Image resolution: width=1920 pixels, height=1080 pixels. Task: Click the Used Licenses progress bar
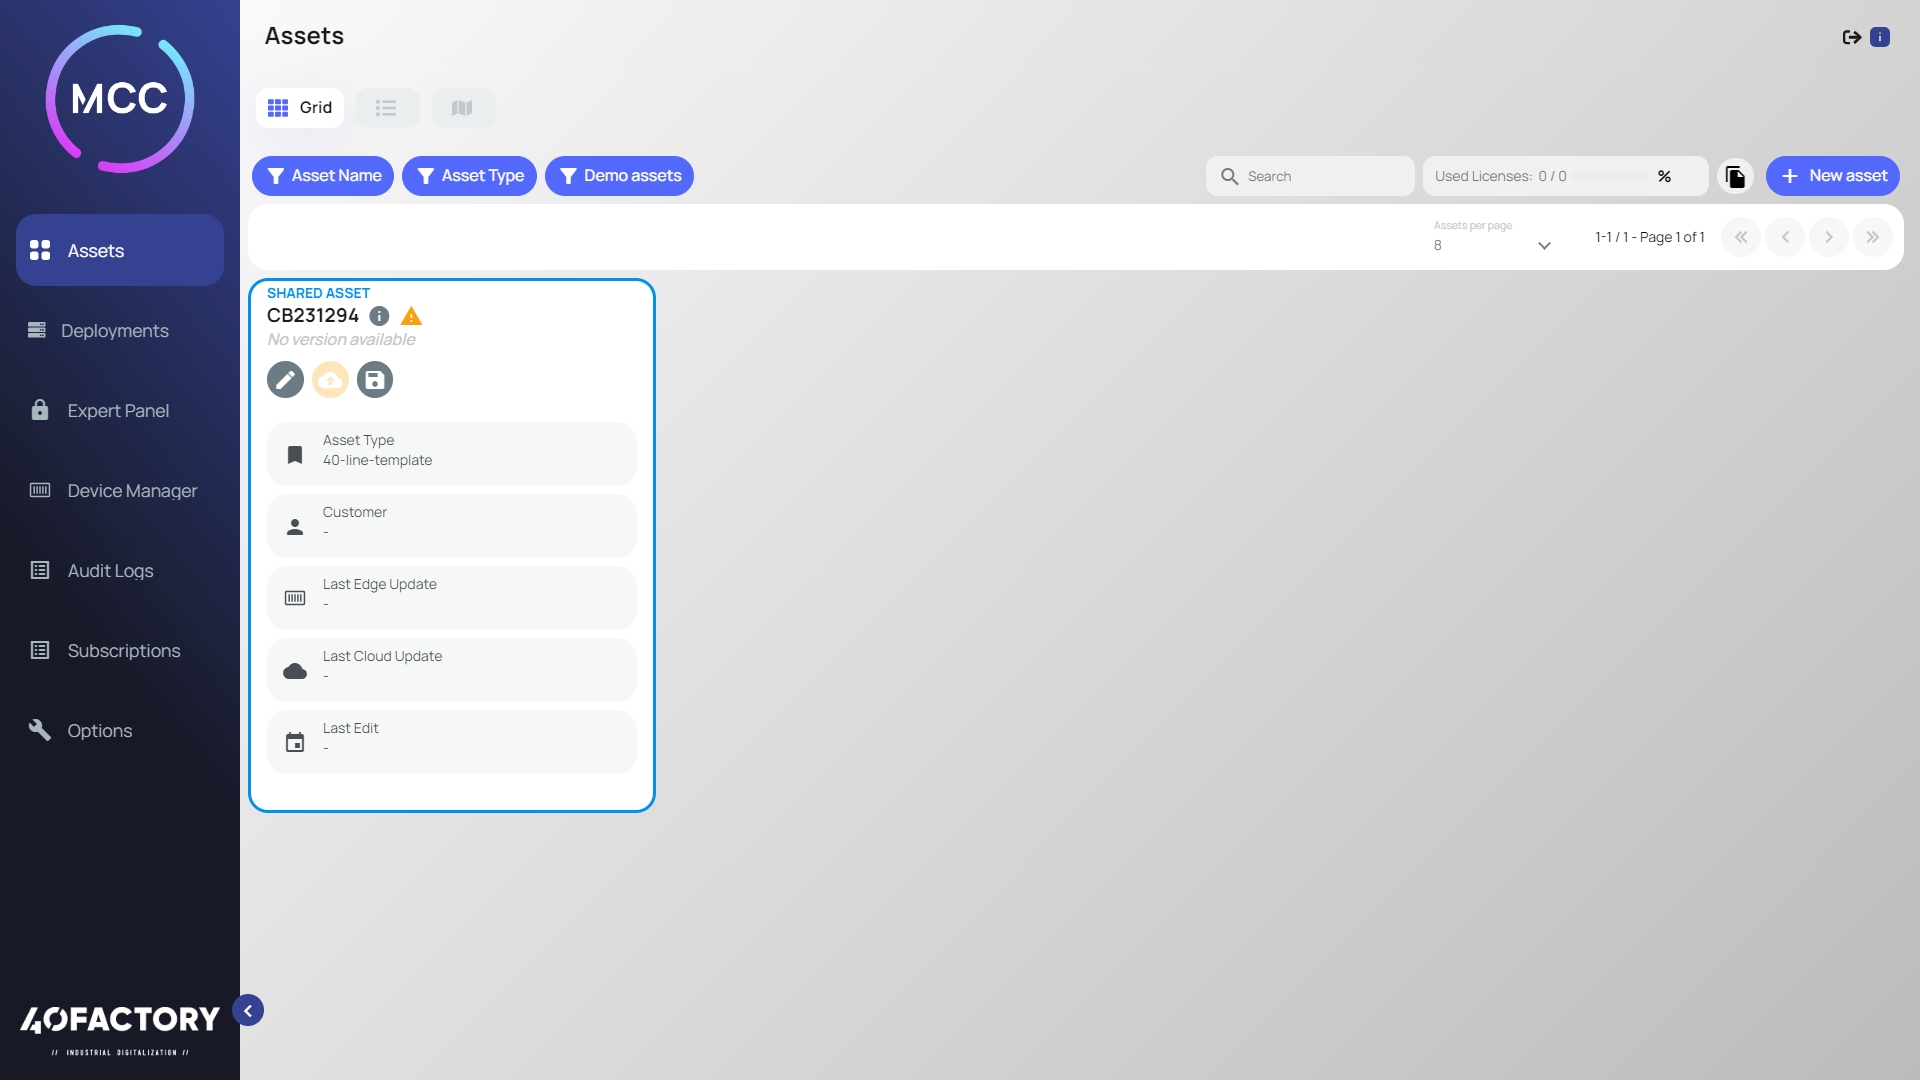[x=1610, y=176]
